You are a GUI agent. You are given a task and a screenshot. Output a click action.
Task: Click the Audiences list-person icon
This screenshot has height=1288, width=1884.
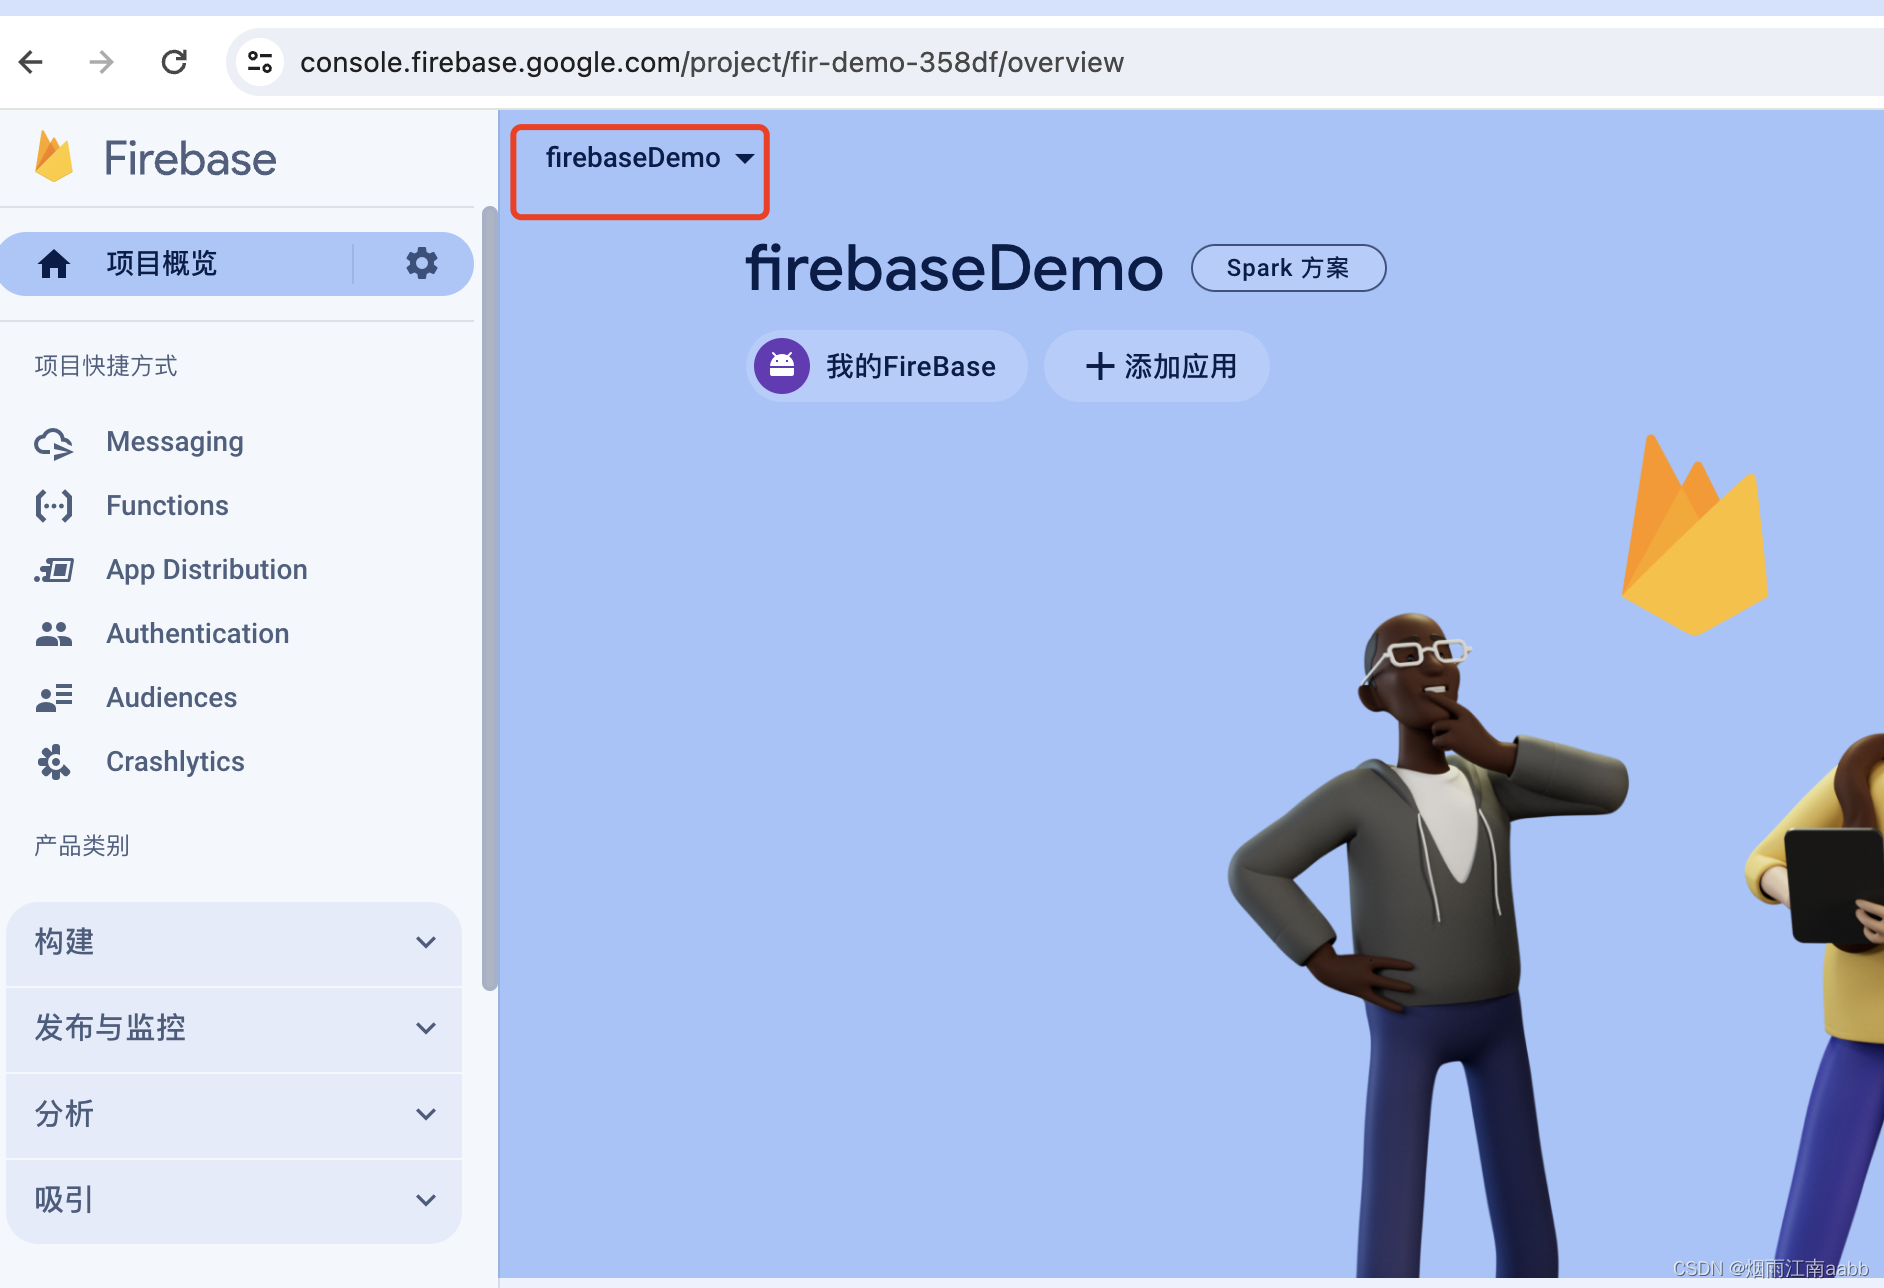(x=54, y=698)
